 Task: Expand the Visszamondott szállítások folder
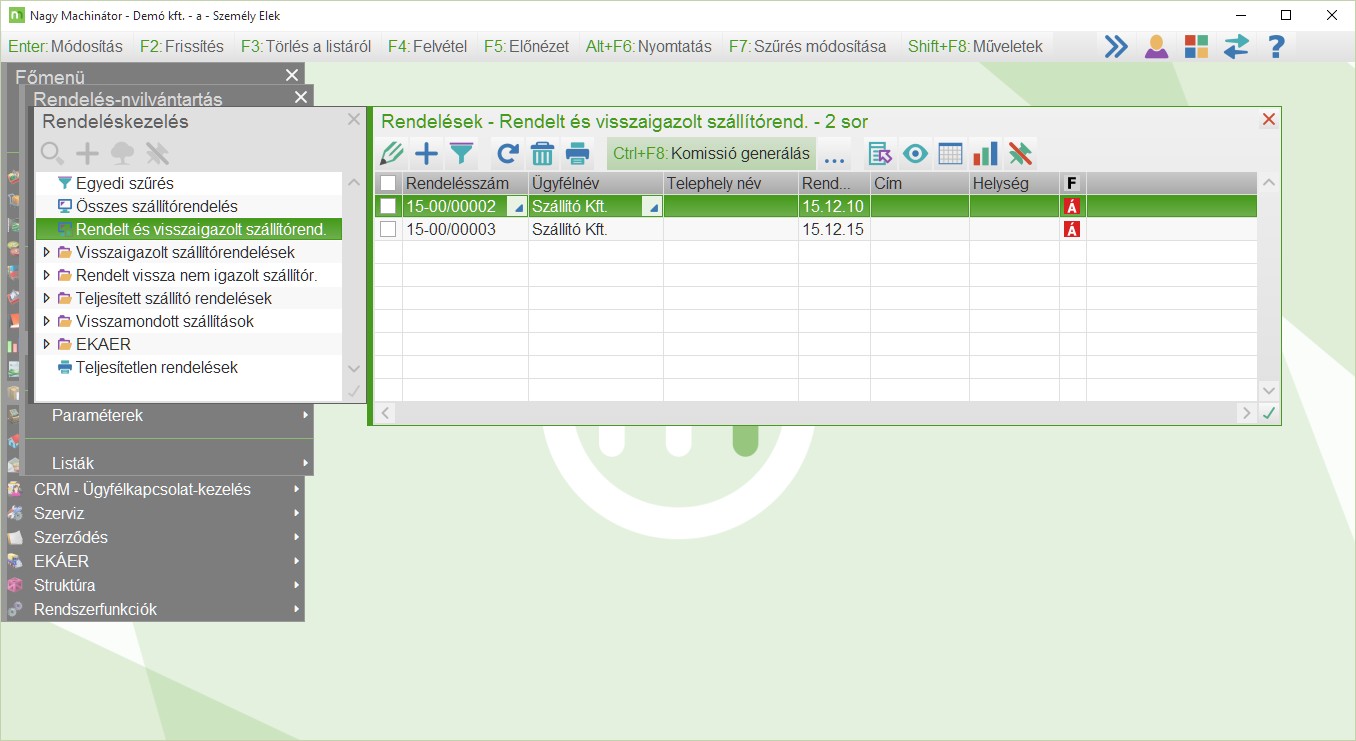pyautogui.click(x=47, y=321)
